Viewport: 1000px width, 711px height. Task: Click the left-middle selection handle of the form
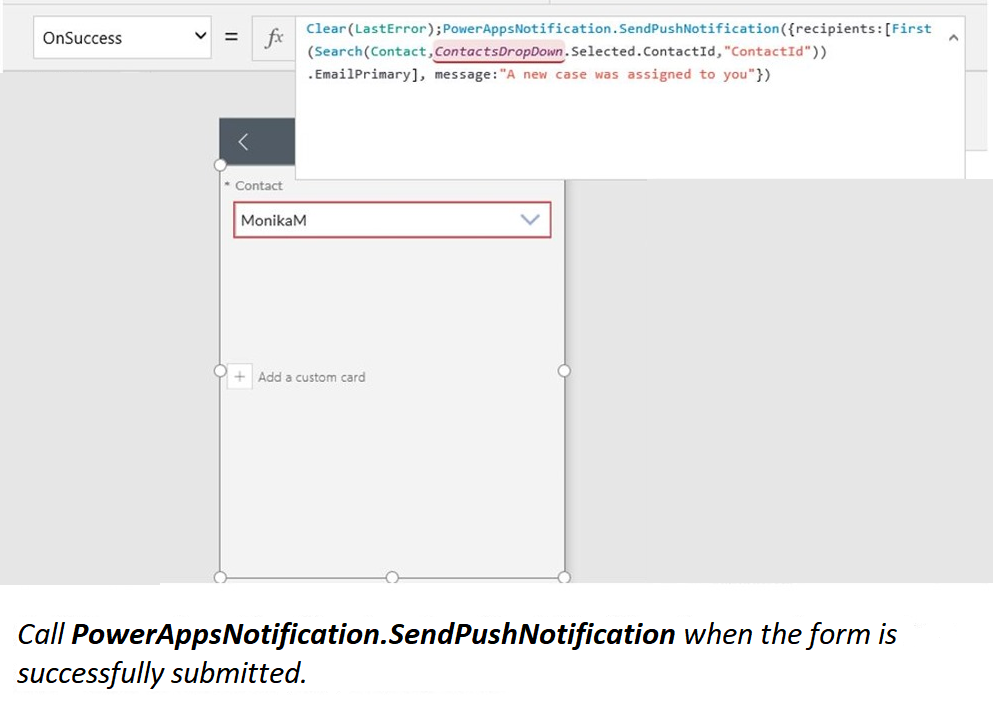[x=219, y=372]
